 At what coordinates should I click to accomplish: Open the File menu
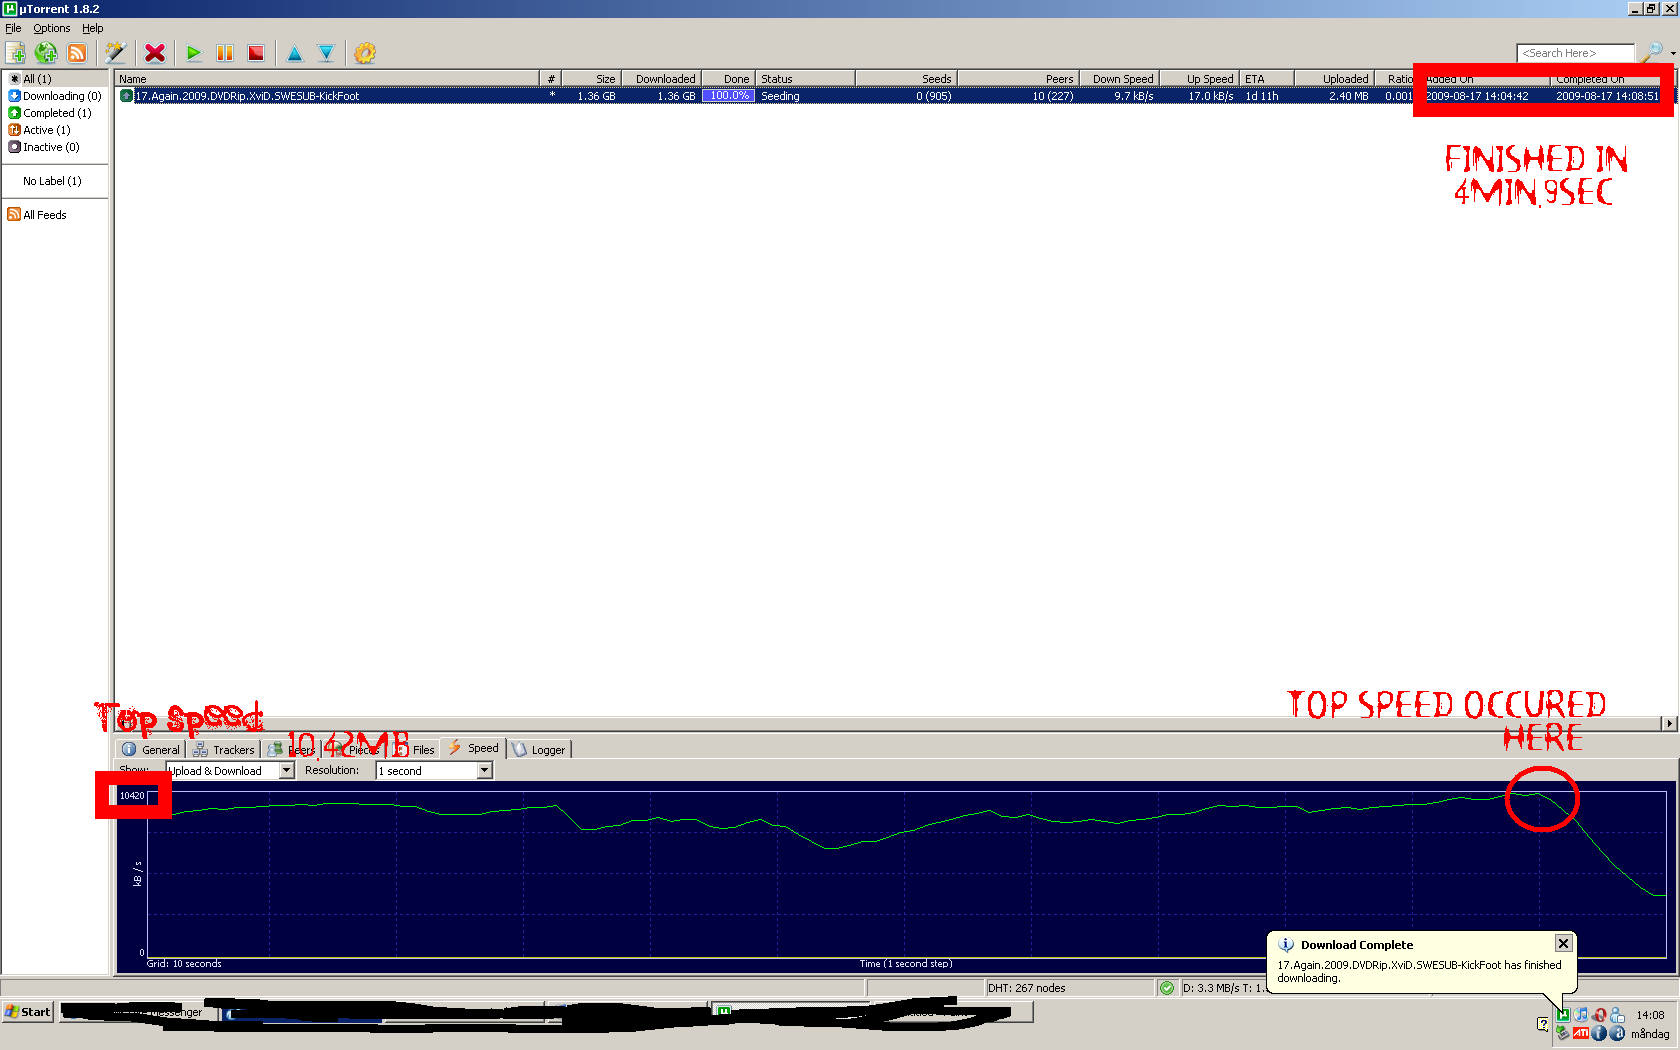tap(13, 28)
